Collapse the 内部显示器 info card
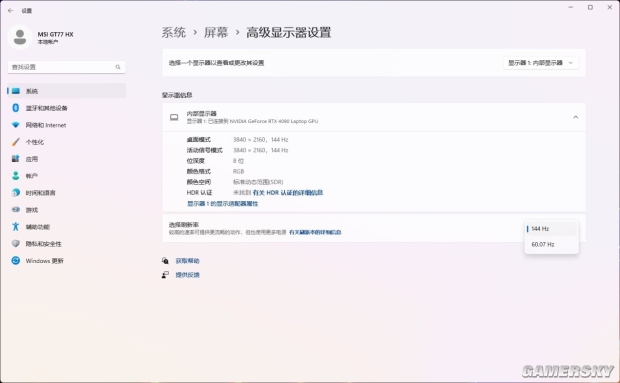Viewport: 620px width, 383px height. 576,117
